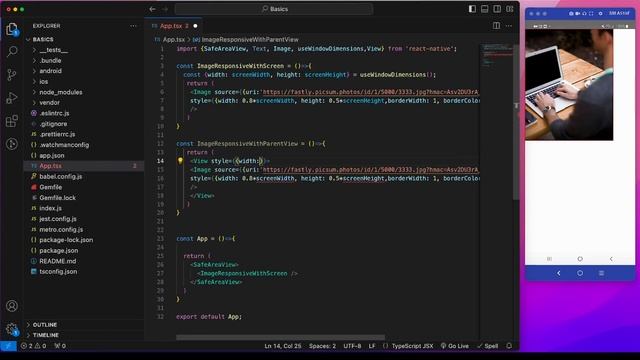The width and height of the screenshot is (640, 360).
Task: Click the Explorer panel more actions ellipsis
Action: pos(133,26)
